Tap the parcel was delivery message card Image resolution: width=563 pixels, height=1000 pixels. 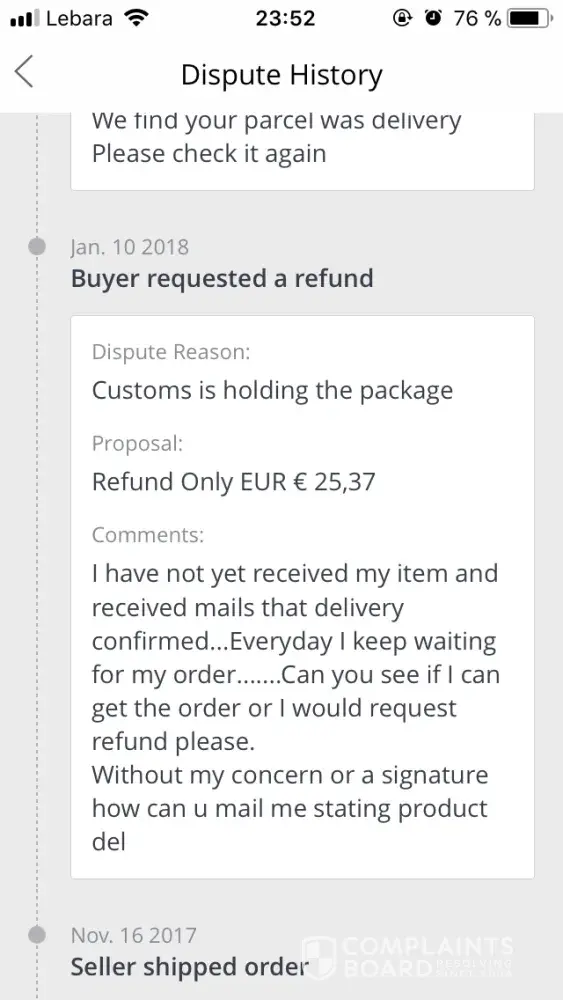(302, 151)
